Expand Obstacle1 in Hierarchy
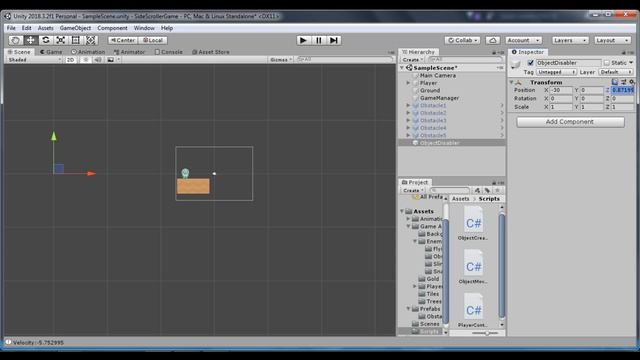Image resolution: width=640 pixels, height=360 pixels. tap(408, 105)
